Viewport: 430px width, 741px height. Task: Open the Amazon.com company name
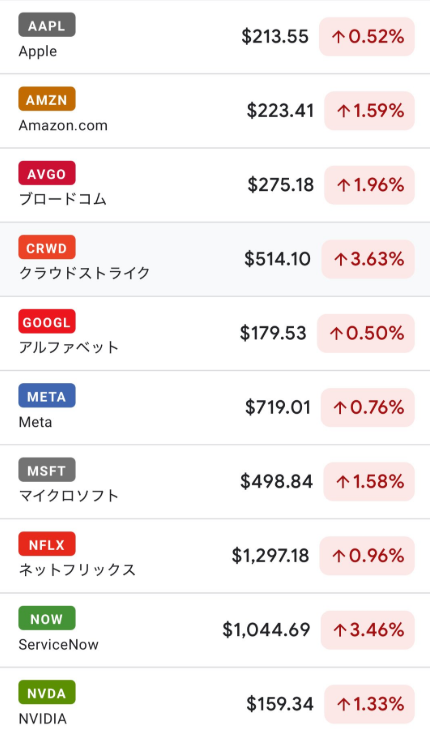pos(63,126)
